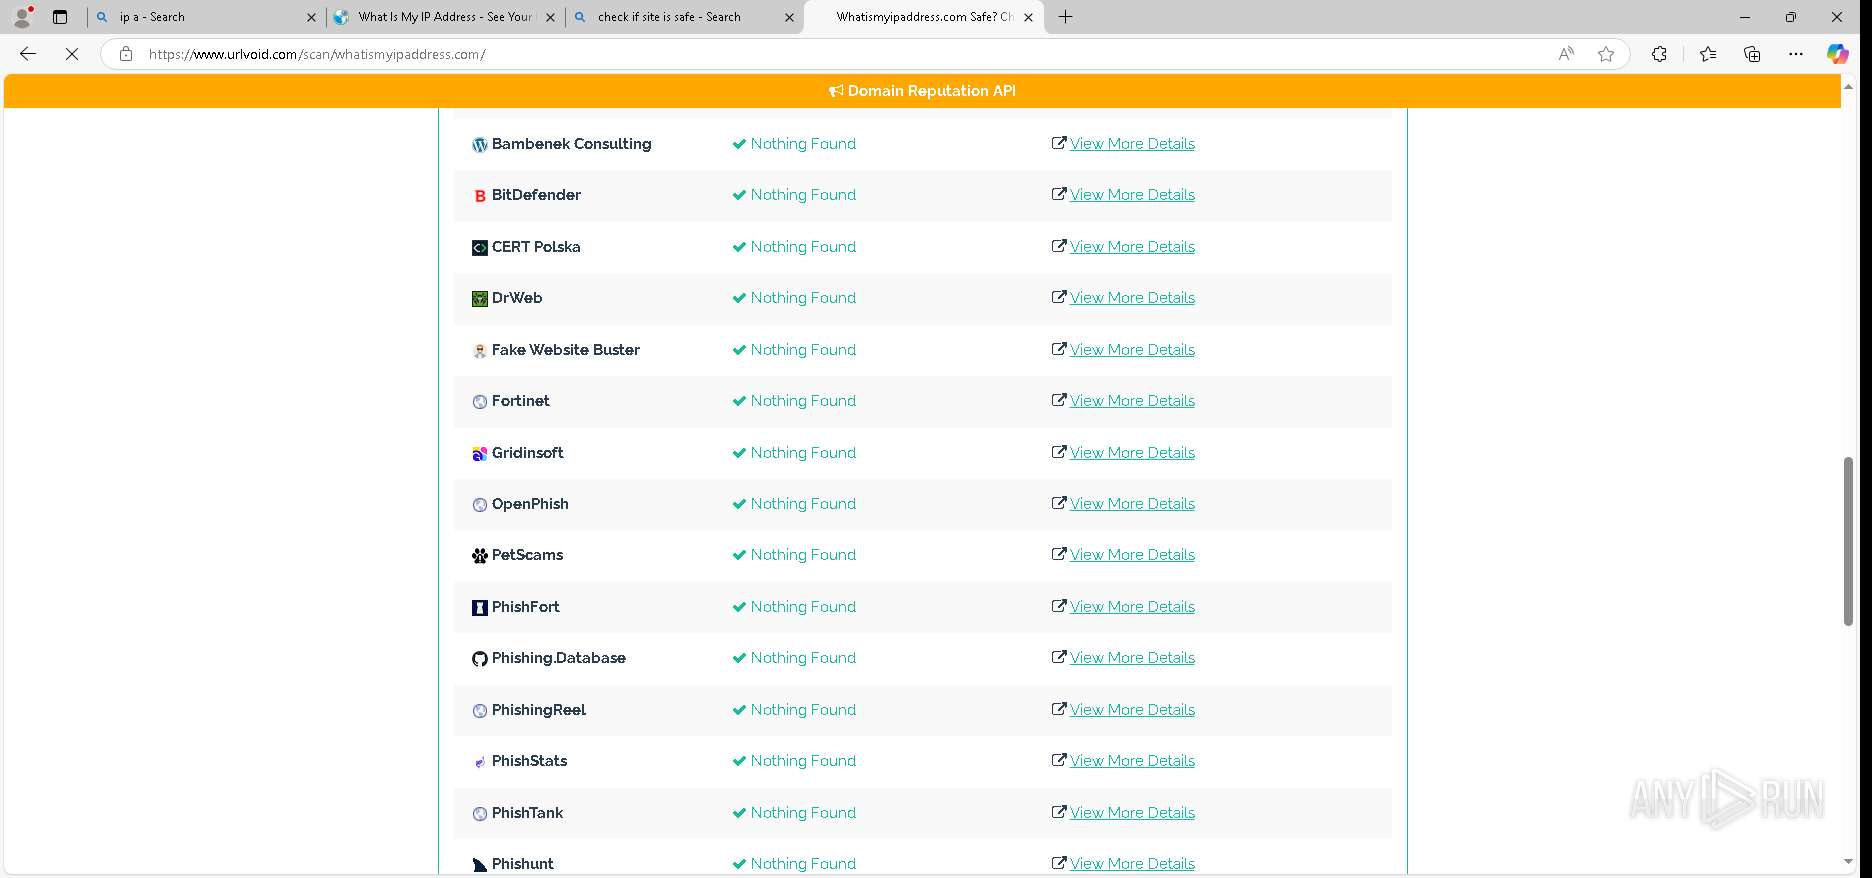Image resolution: width=1872 pixels, height=878 pixels.
Task: Click the Bambenek Consulting WordPress icon
Action: pos(480,145)
